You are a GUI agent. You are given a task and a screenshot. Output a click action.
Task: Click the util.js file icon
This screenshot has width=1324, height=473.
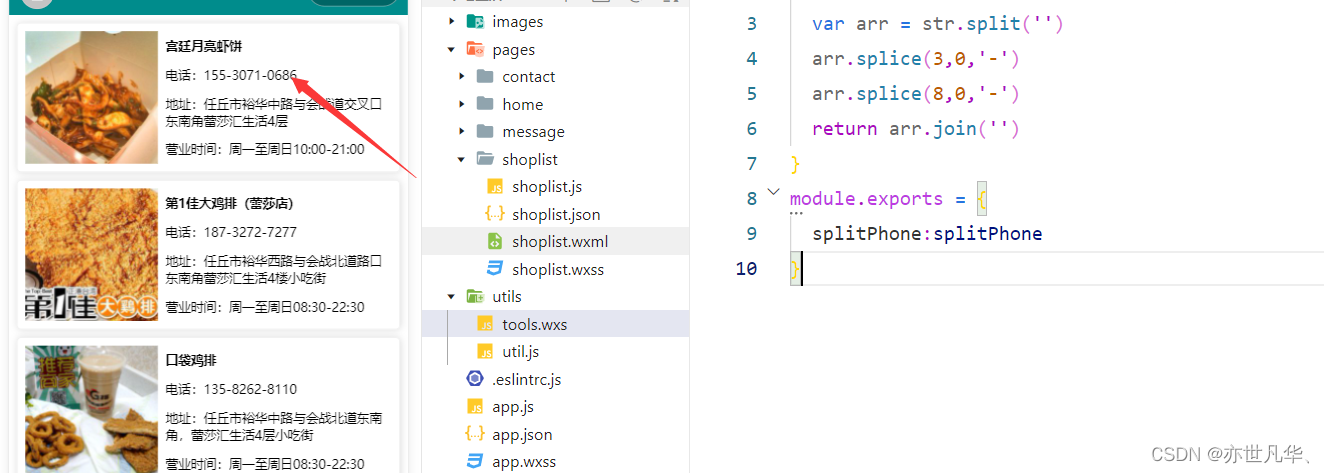click(x=485, y=351)
